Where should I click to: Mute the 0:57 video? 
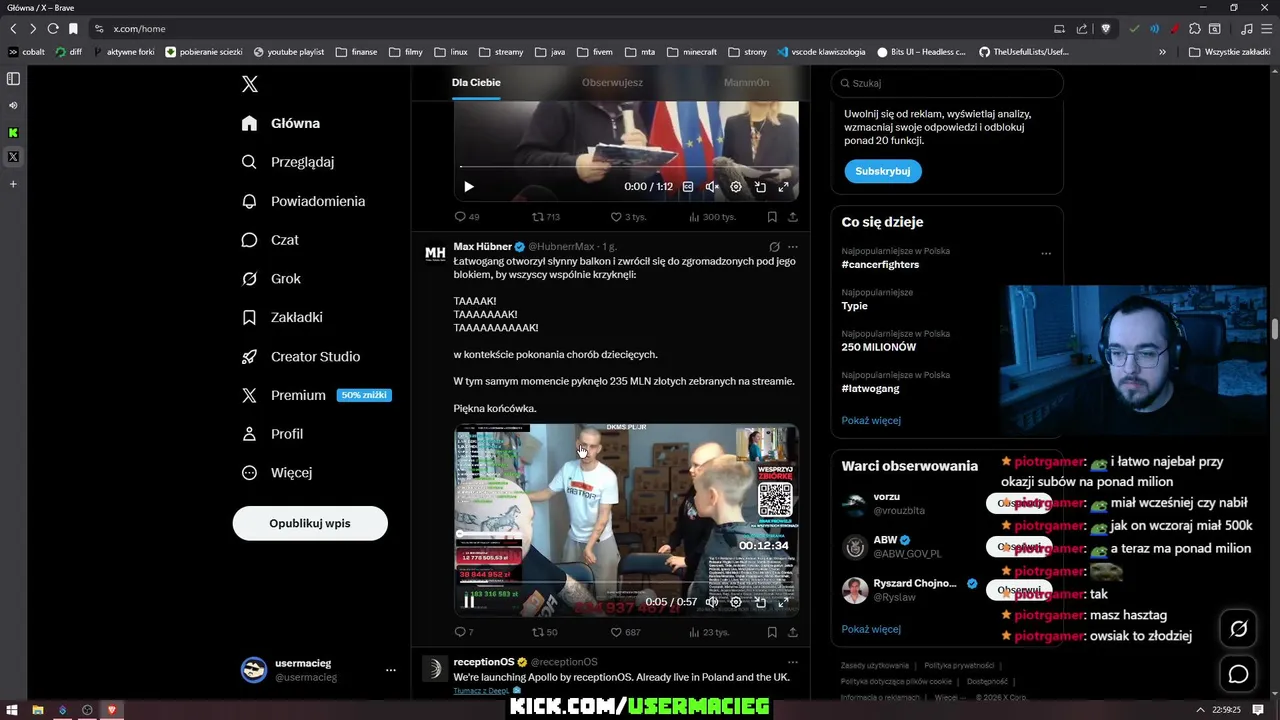click(x=712, y=602)
